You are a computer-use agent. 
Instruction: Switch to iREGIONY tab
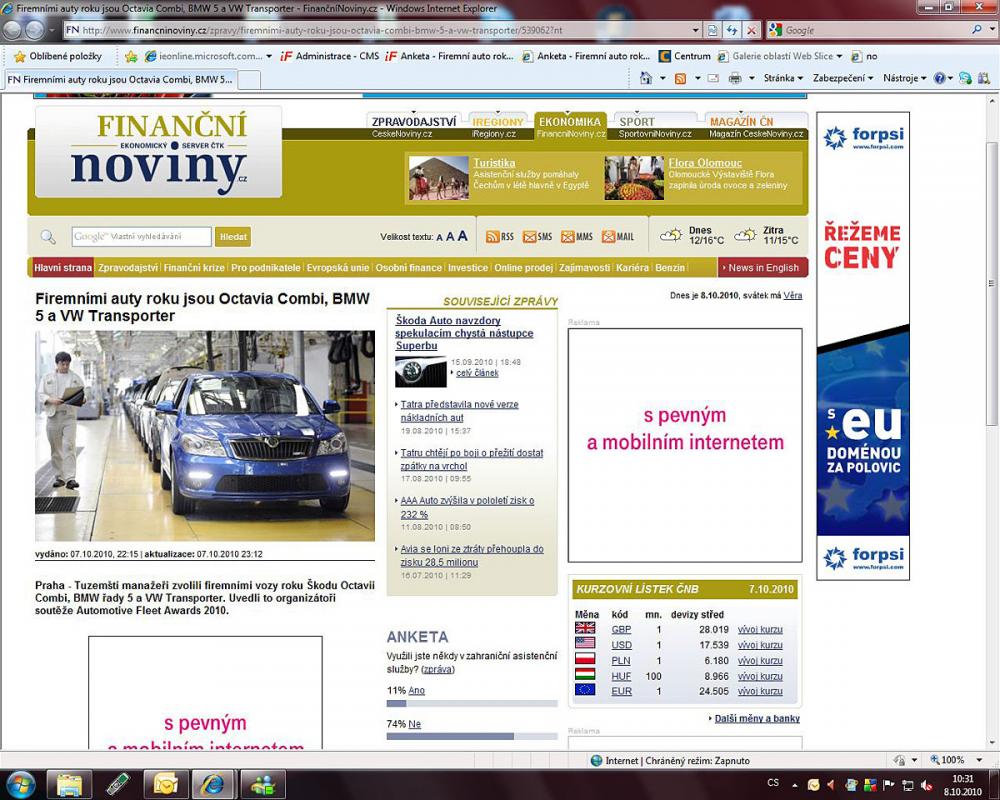497,122
